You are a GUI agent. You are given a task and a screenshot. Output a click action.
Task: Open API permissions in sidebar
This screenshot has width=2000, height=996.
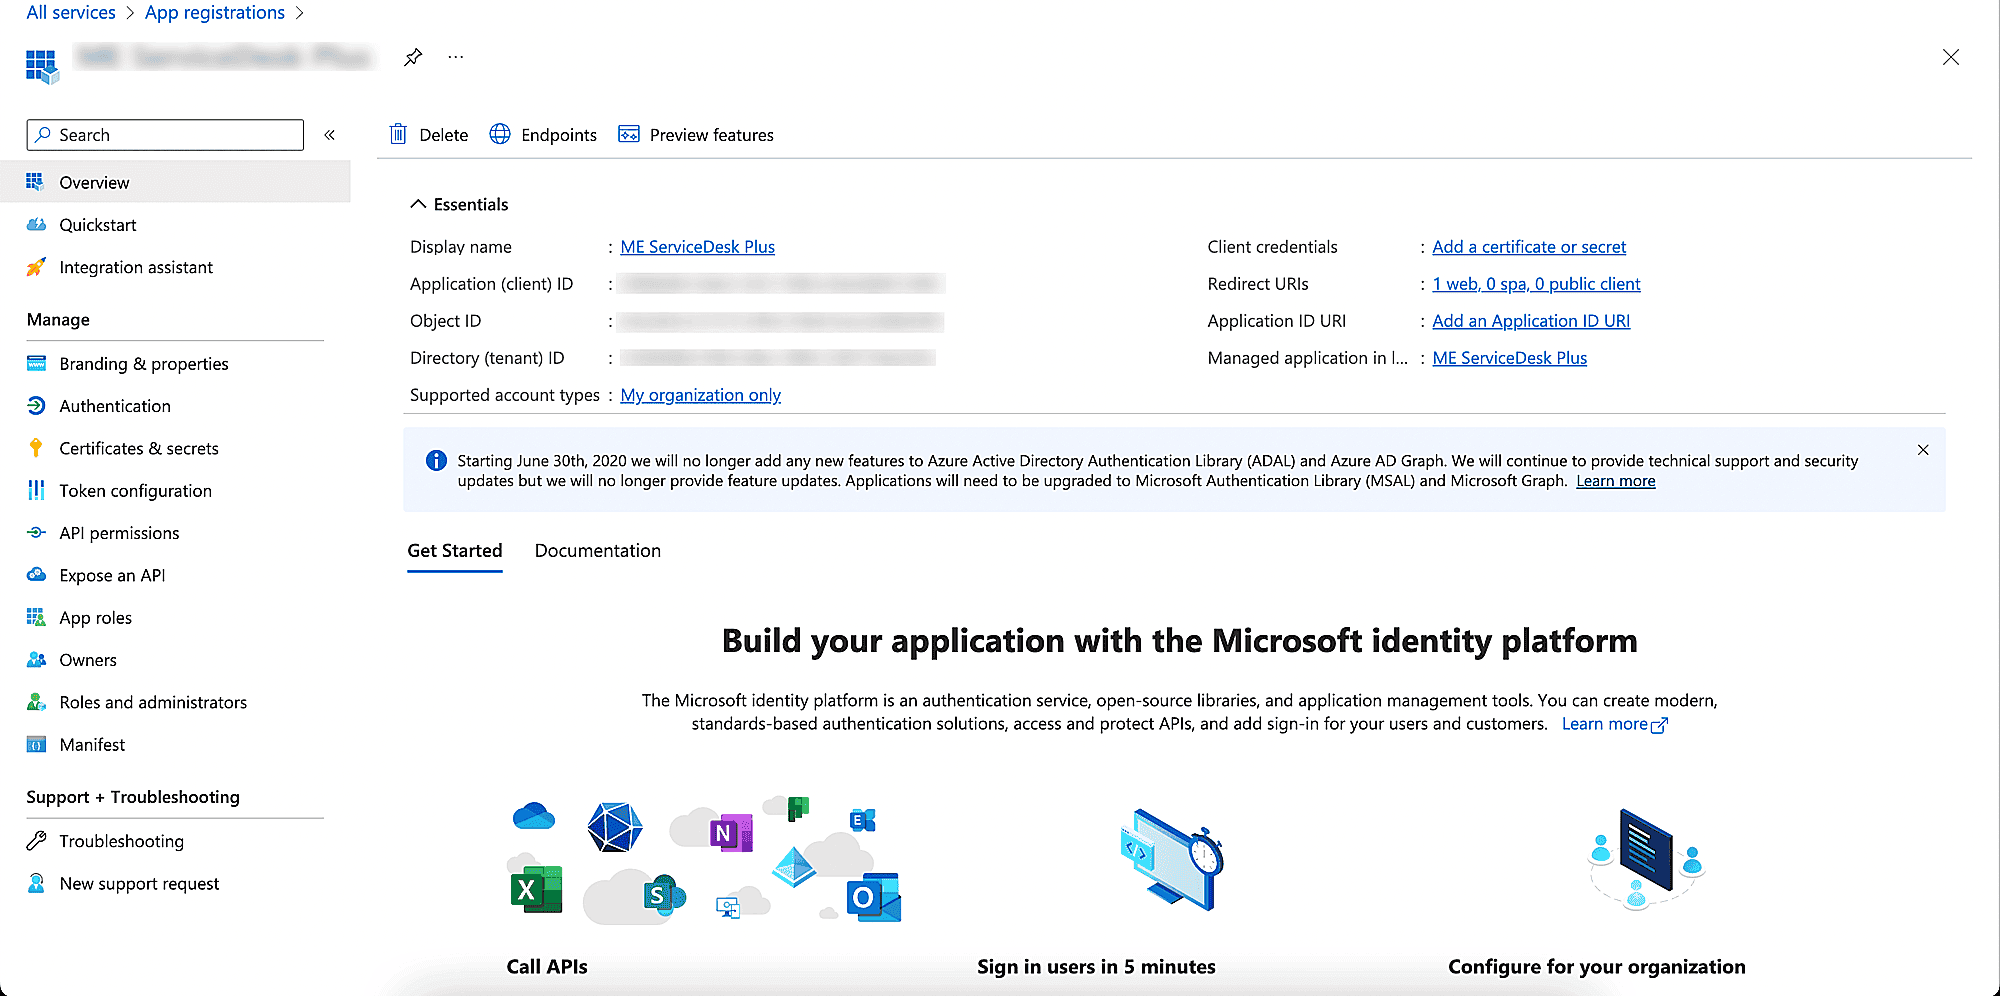[119, 533]
